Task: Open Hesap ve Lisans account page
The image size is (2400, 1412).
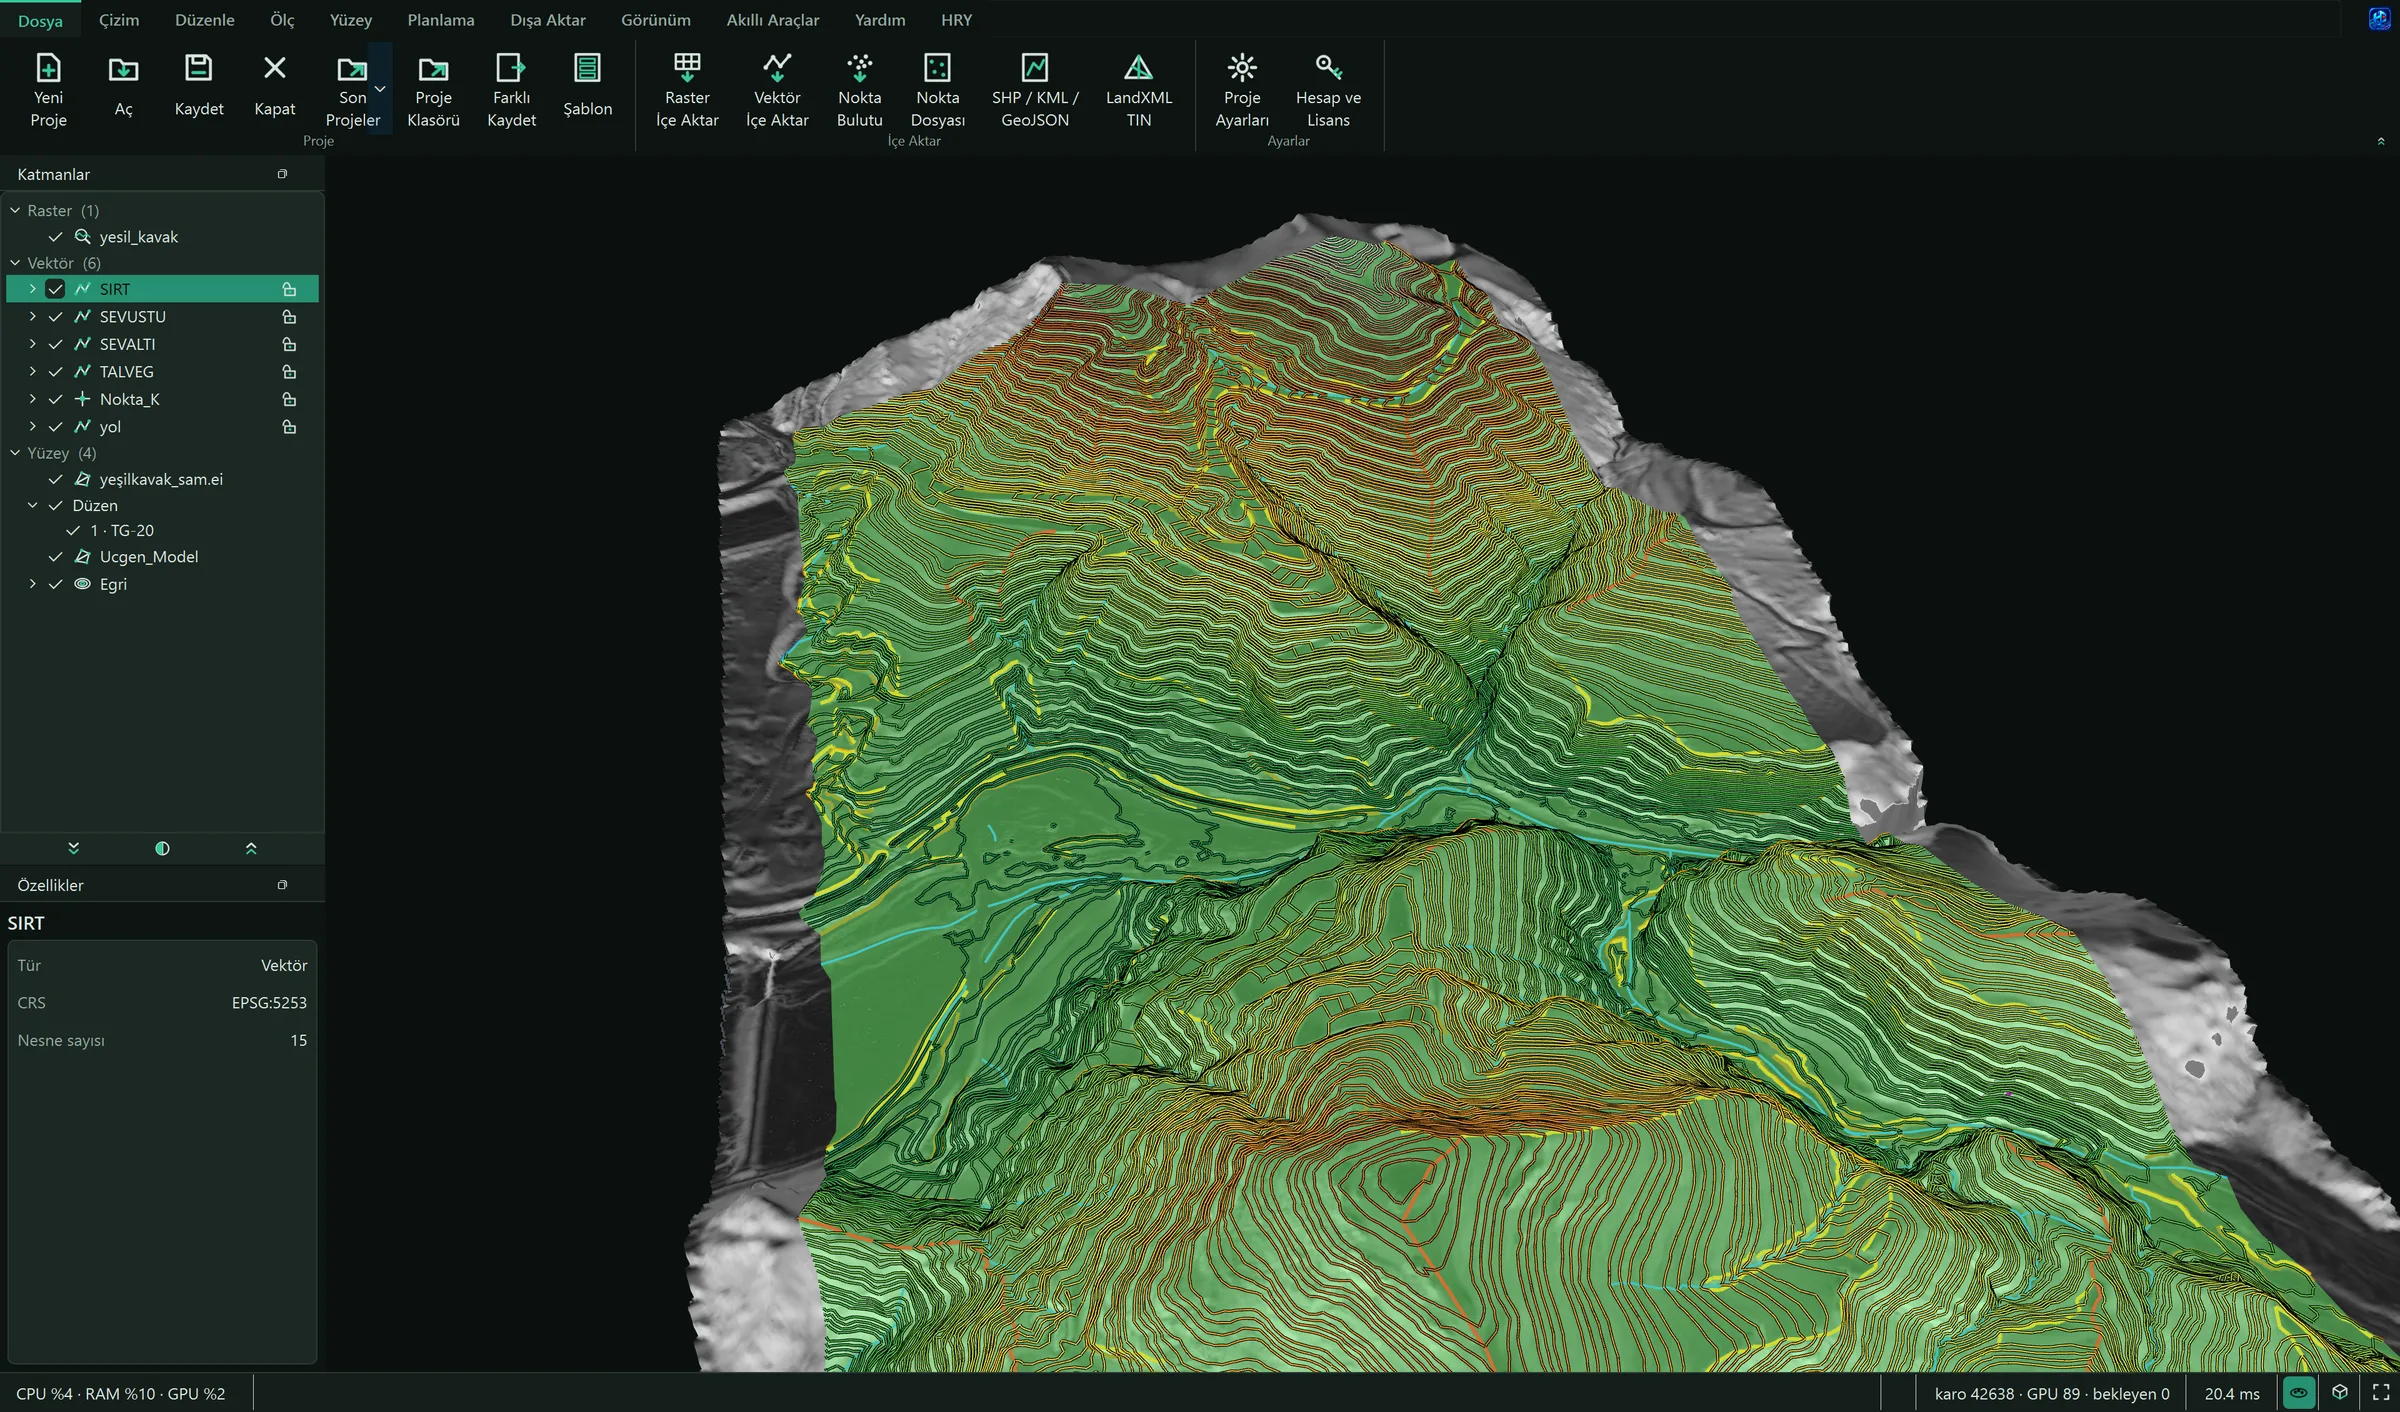Action: point(1328,91)
